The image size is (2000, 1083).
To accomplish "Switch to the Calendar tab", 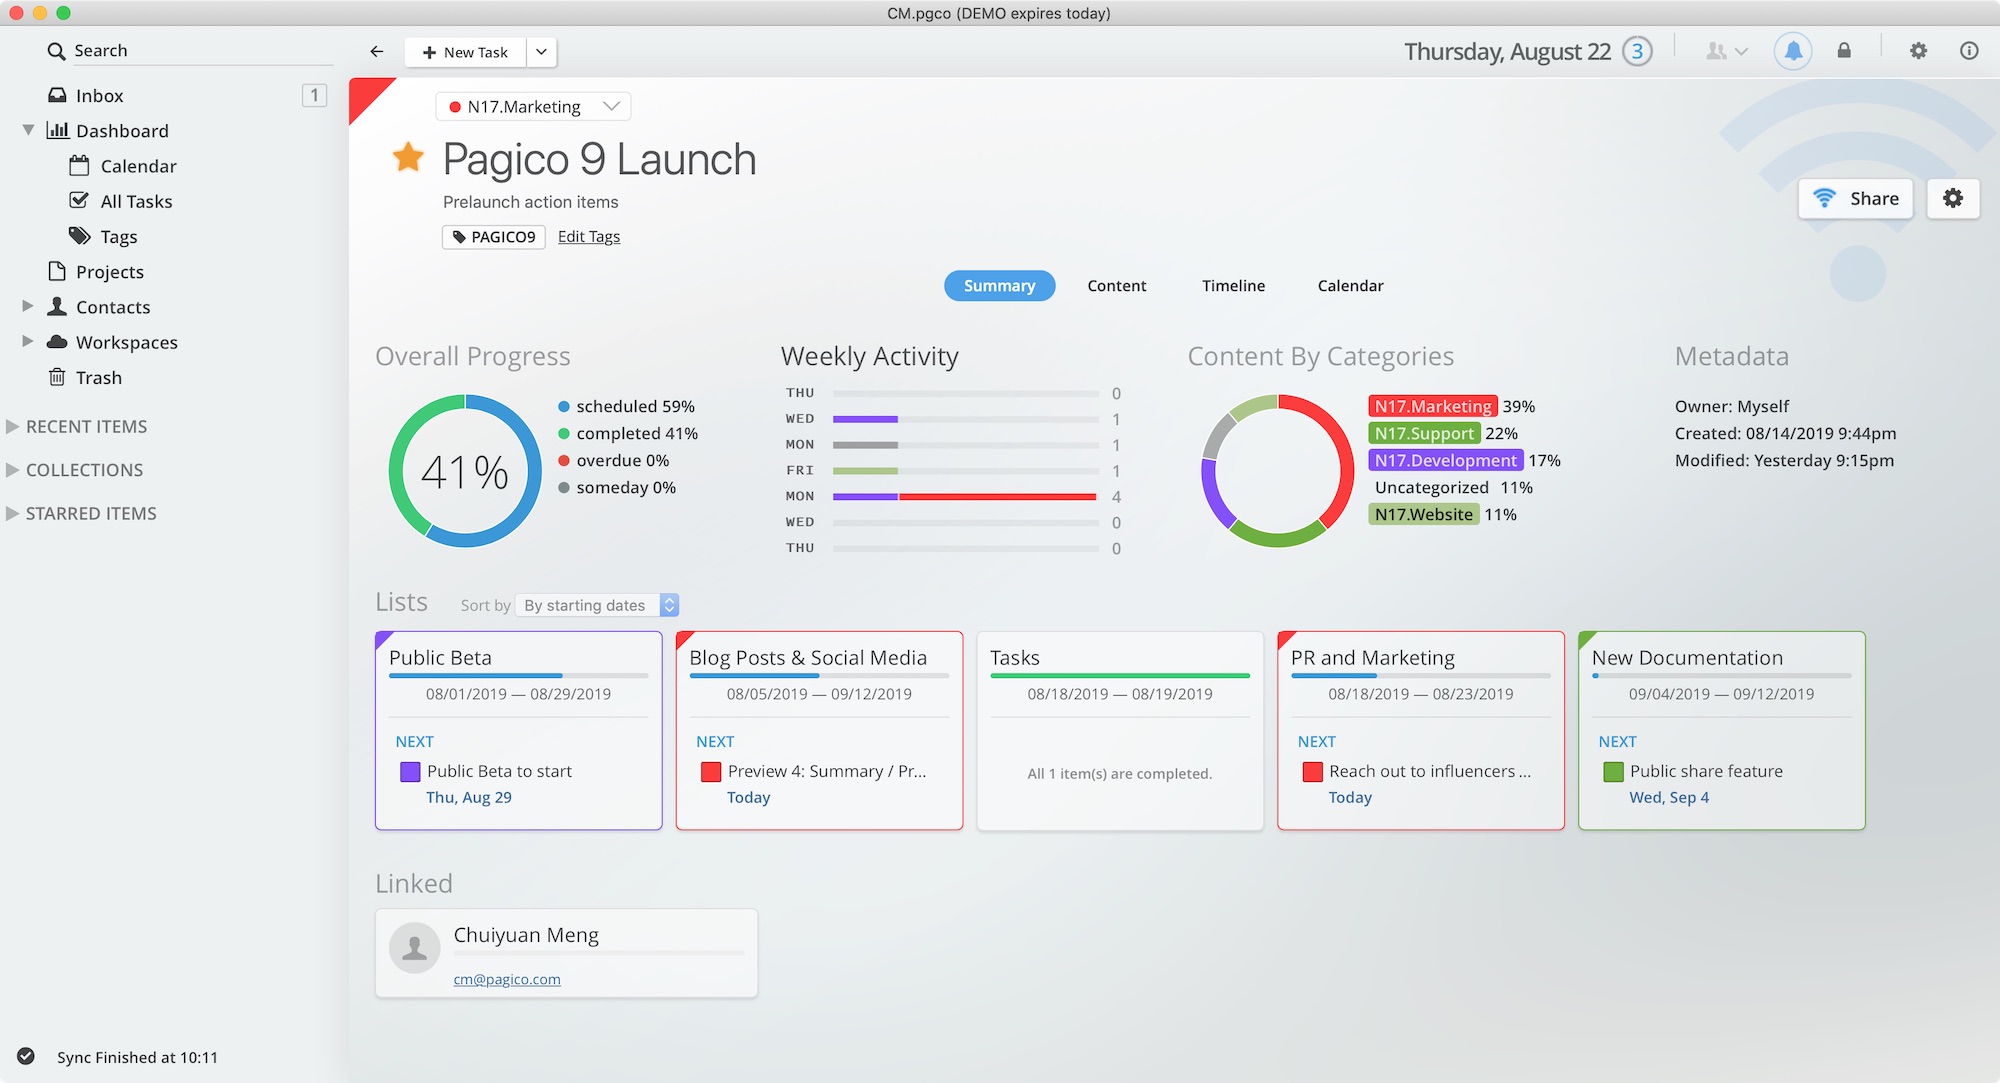I will pos(1350,285).
